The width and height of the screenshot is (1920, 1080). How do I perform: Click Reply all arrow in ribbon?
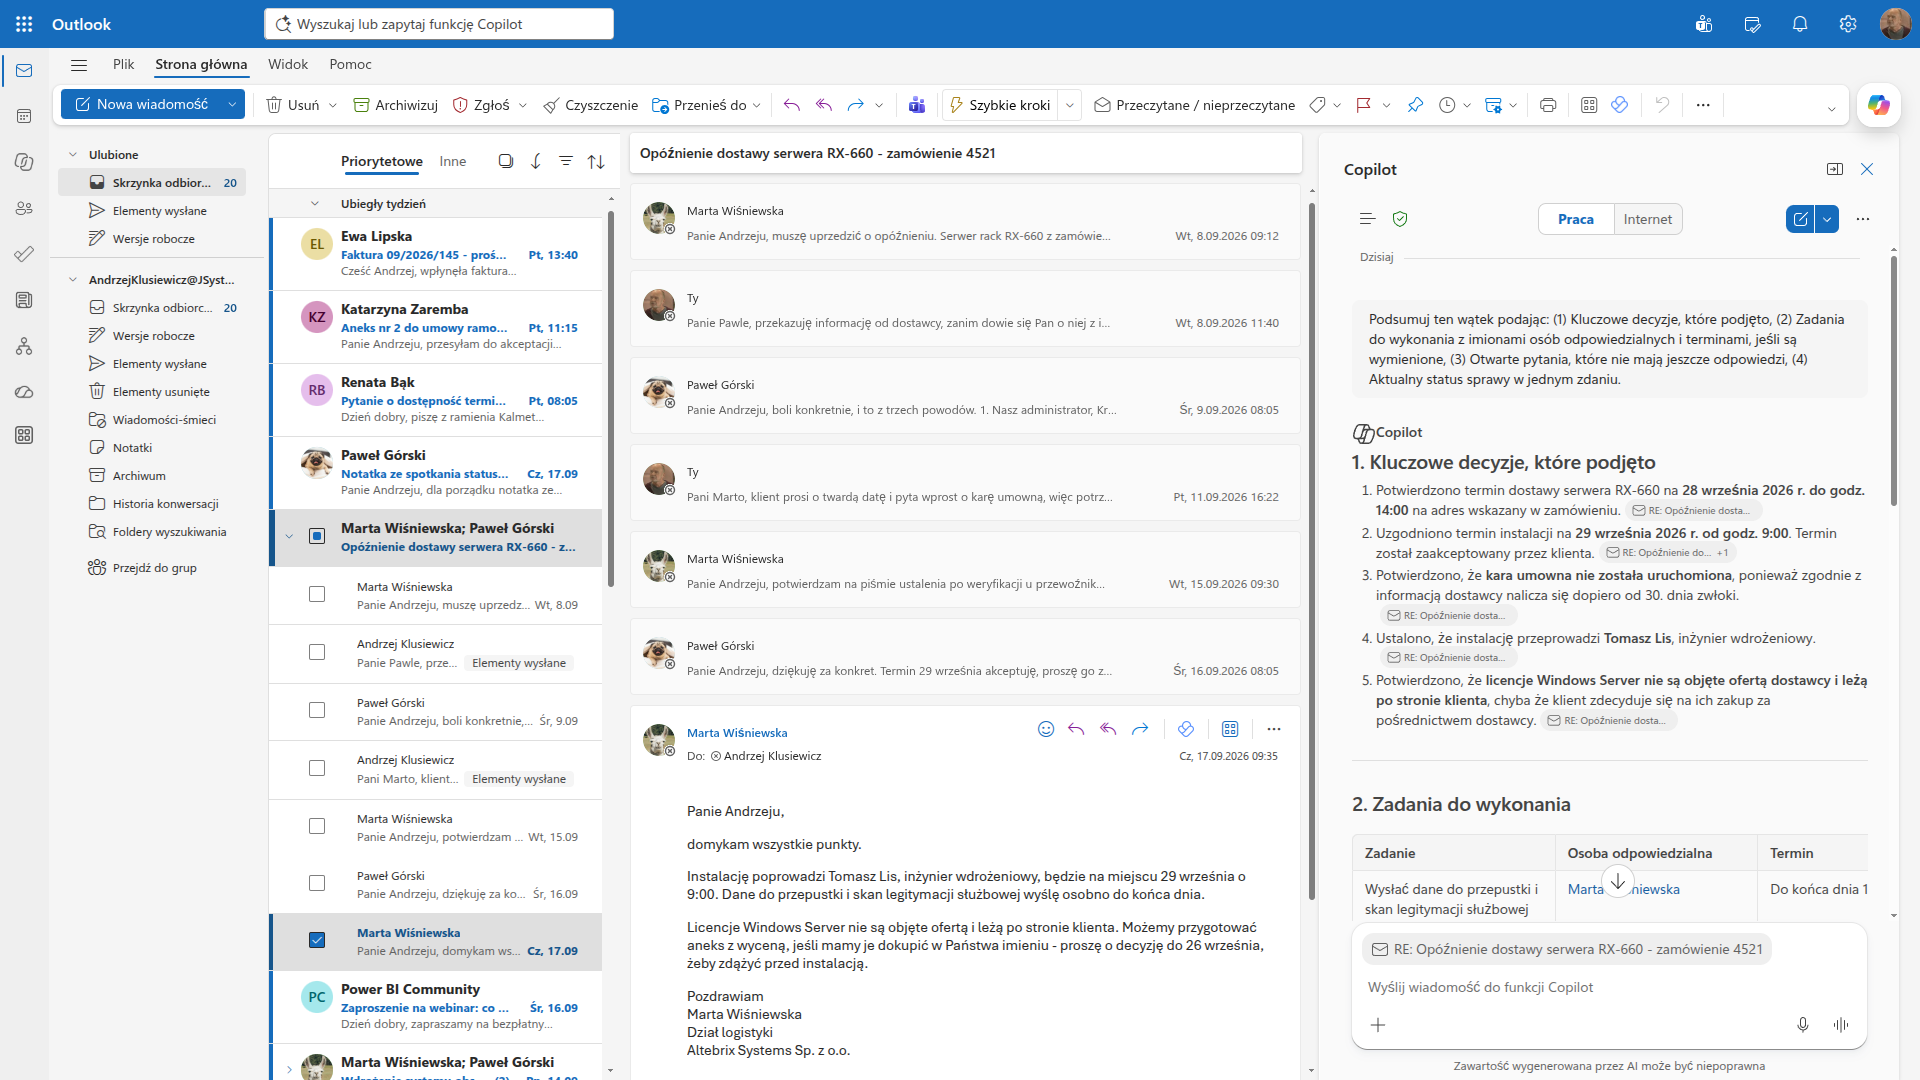coord(824,105)
